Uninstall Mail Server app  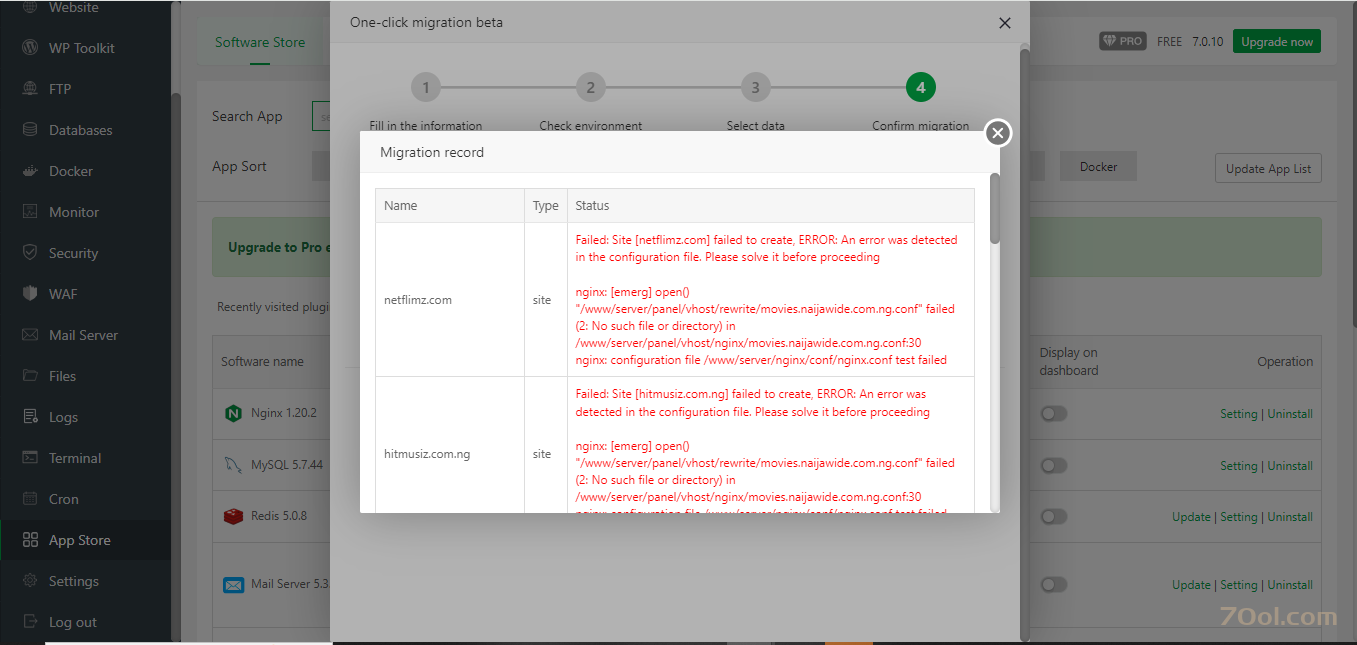1290,585
